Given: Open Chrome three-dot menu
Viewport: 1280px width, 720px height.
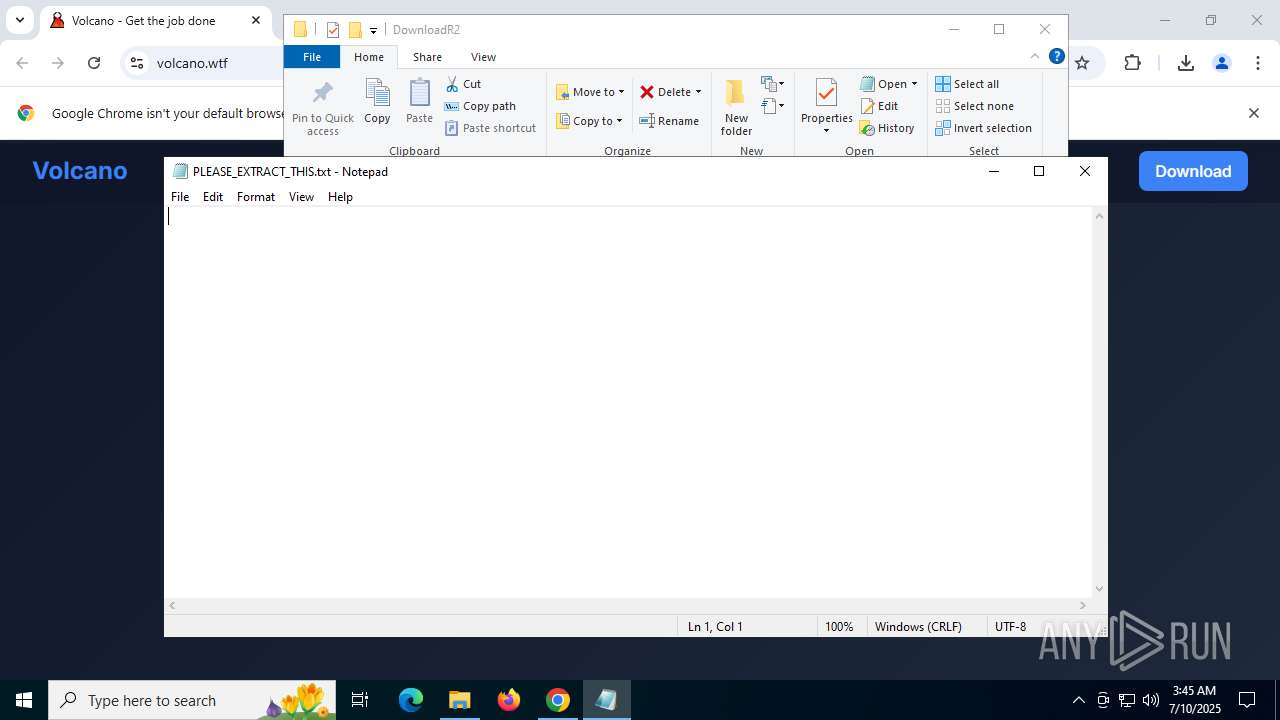Looking at the screenshot, I should 1257,63.
